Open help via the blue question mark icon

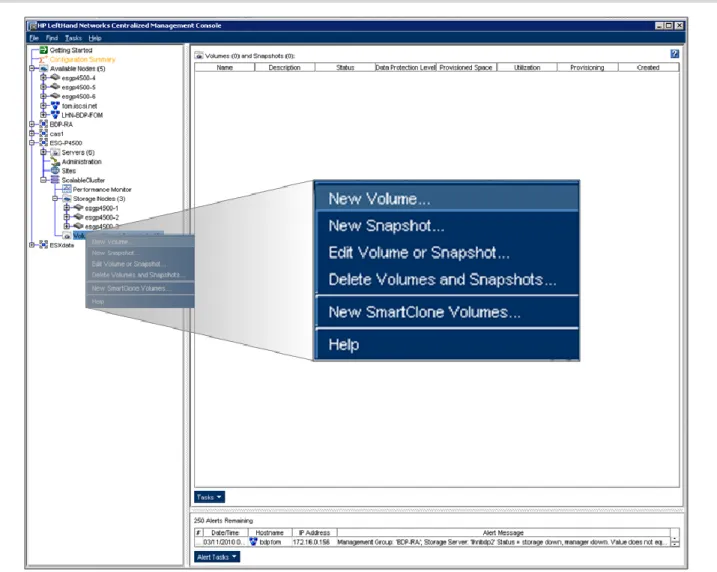click(674, 54)
